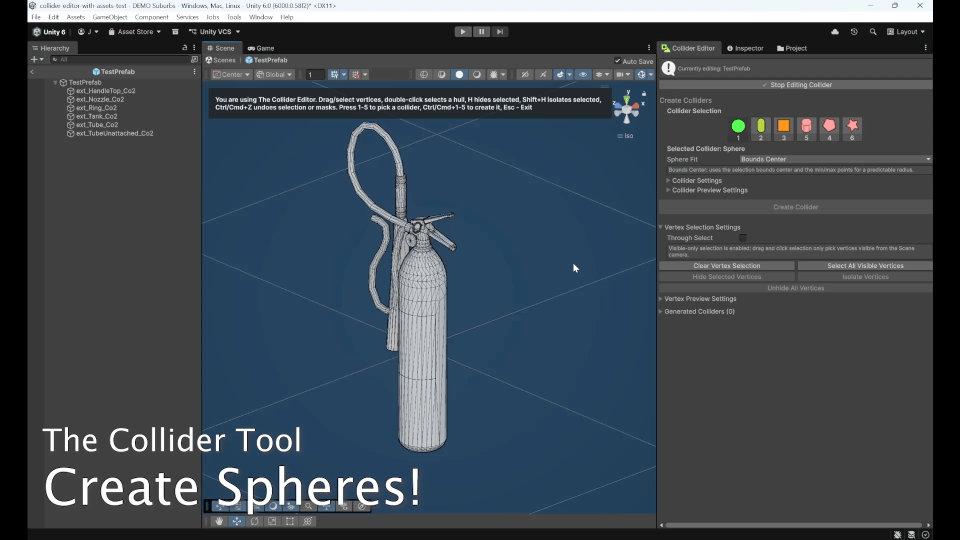
Task: Select the Hand view tool
Action: (x=219, y=521)
